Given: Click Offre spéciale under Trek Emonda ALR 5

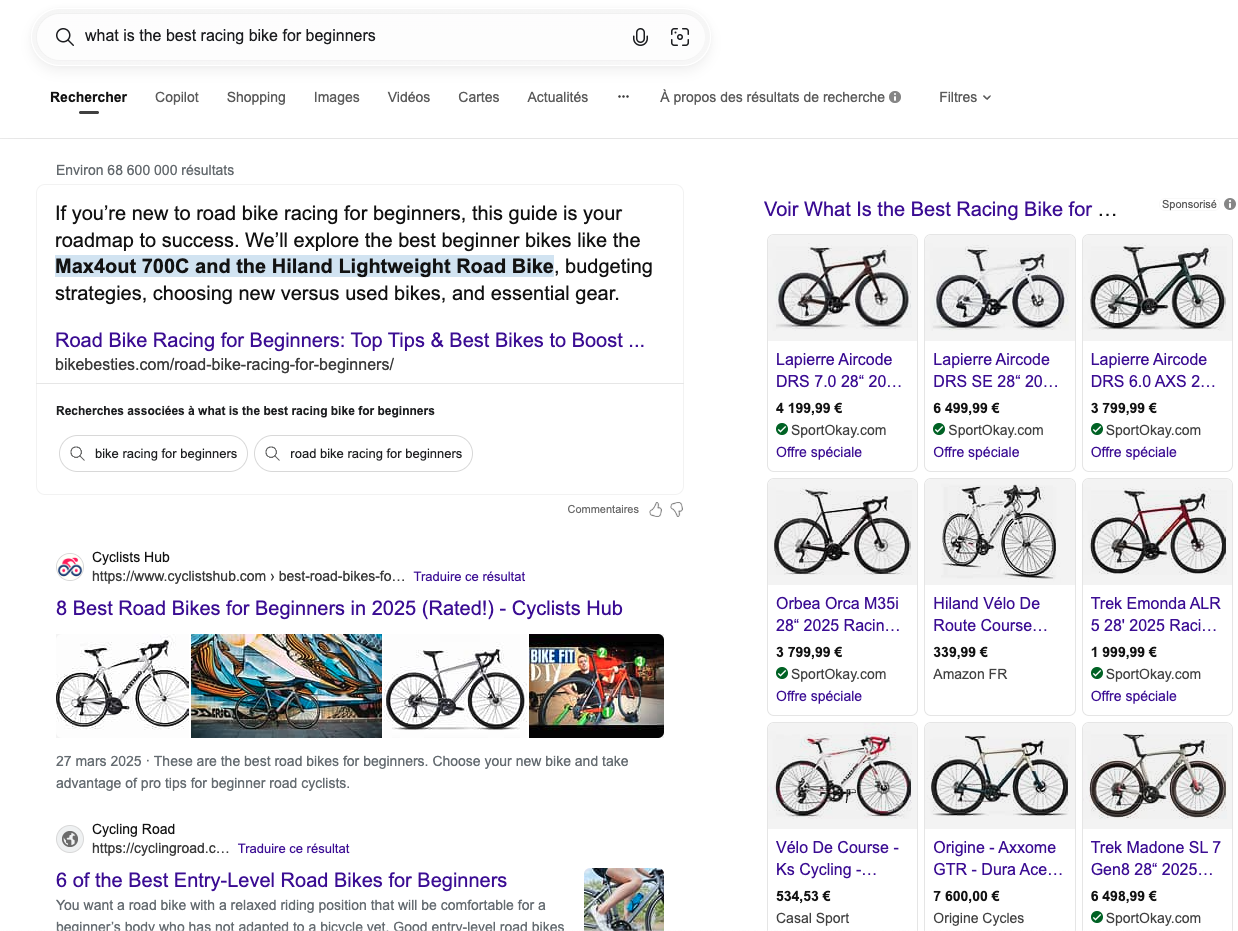Looking at the screenshot, I should tap(1133, 696).
